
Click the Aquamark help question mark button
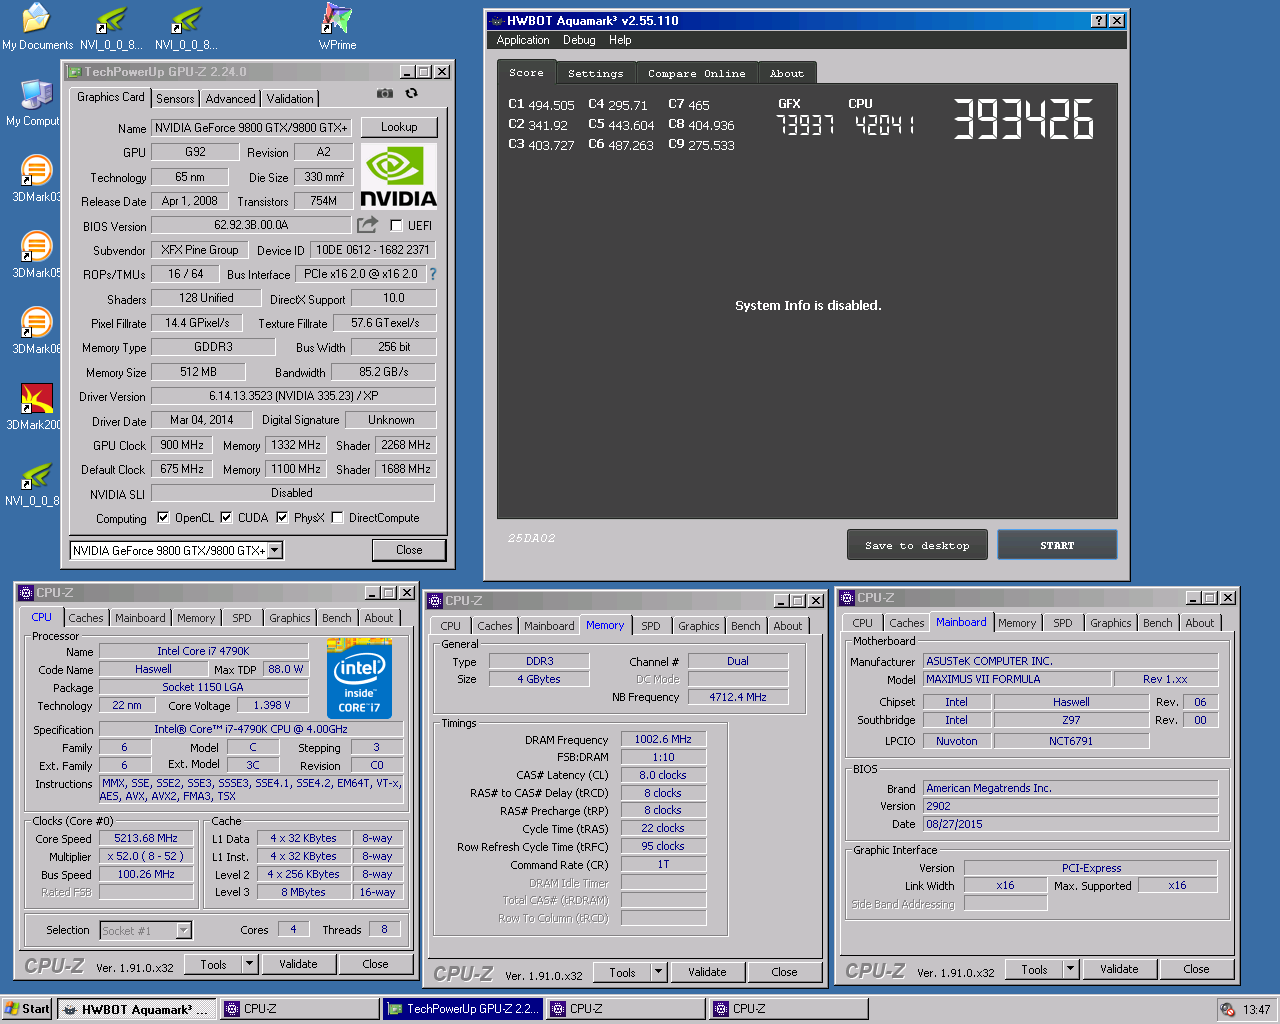click(x=1099, y=20)
